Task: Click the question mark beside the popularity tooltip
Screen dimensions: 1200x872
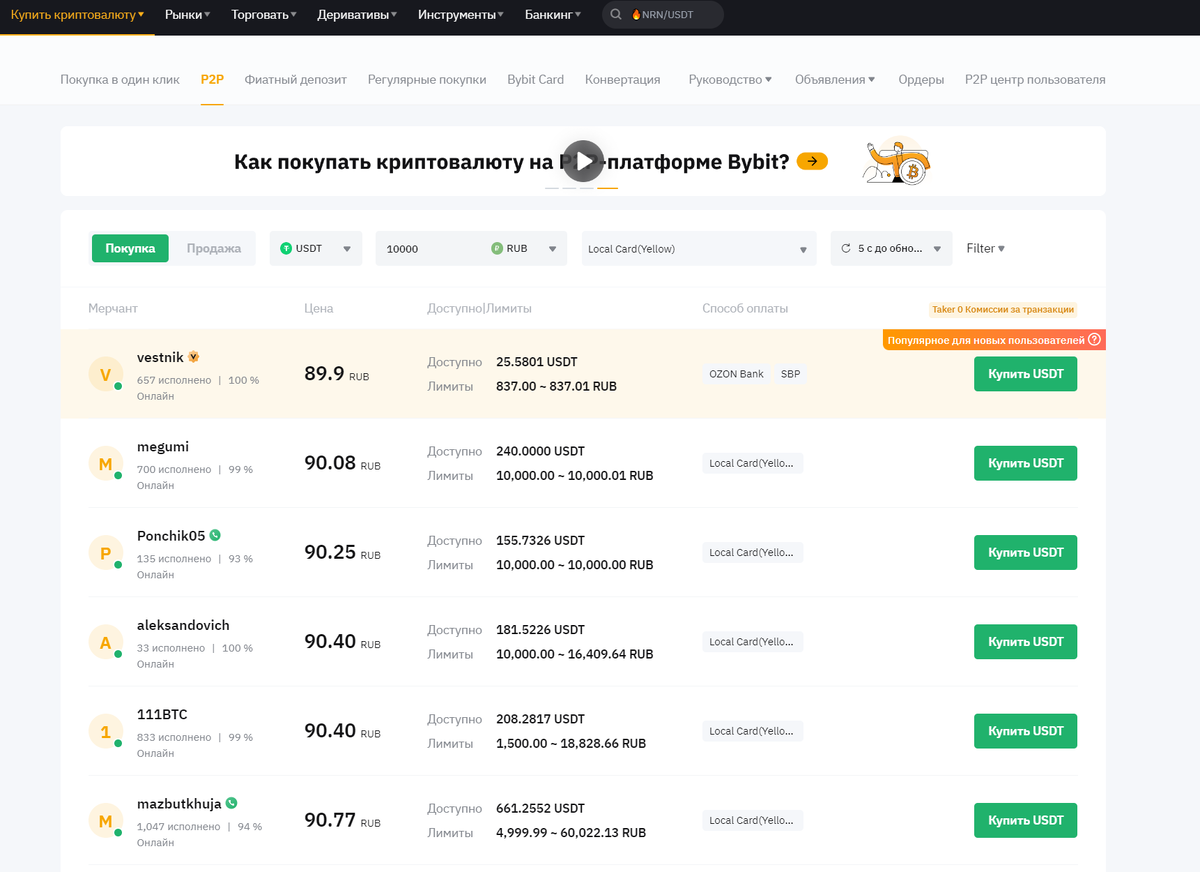Action: 1095,340
